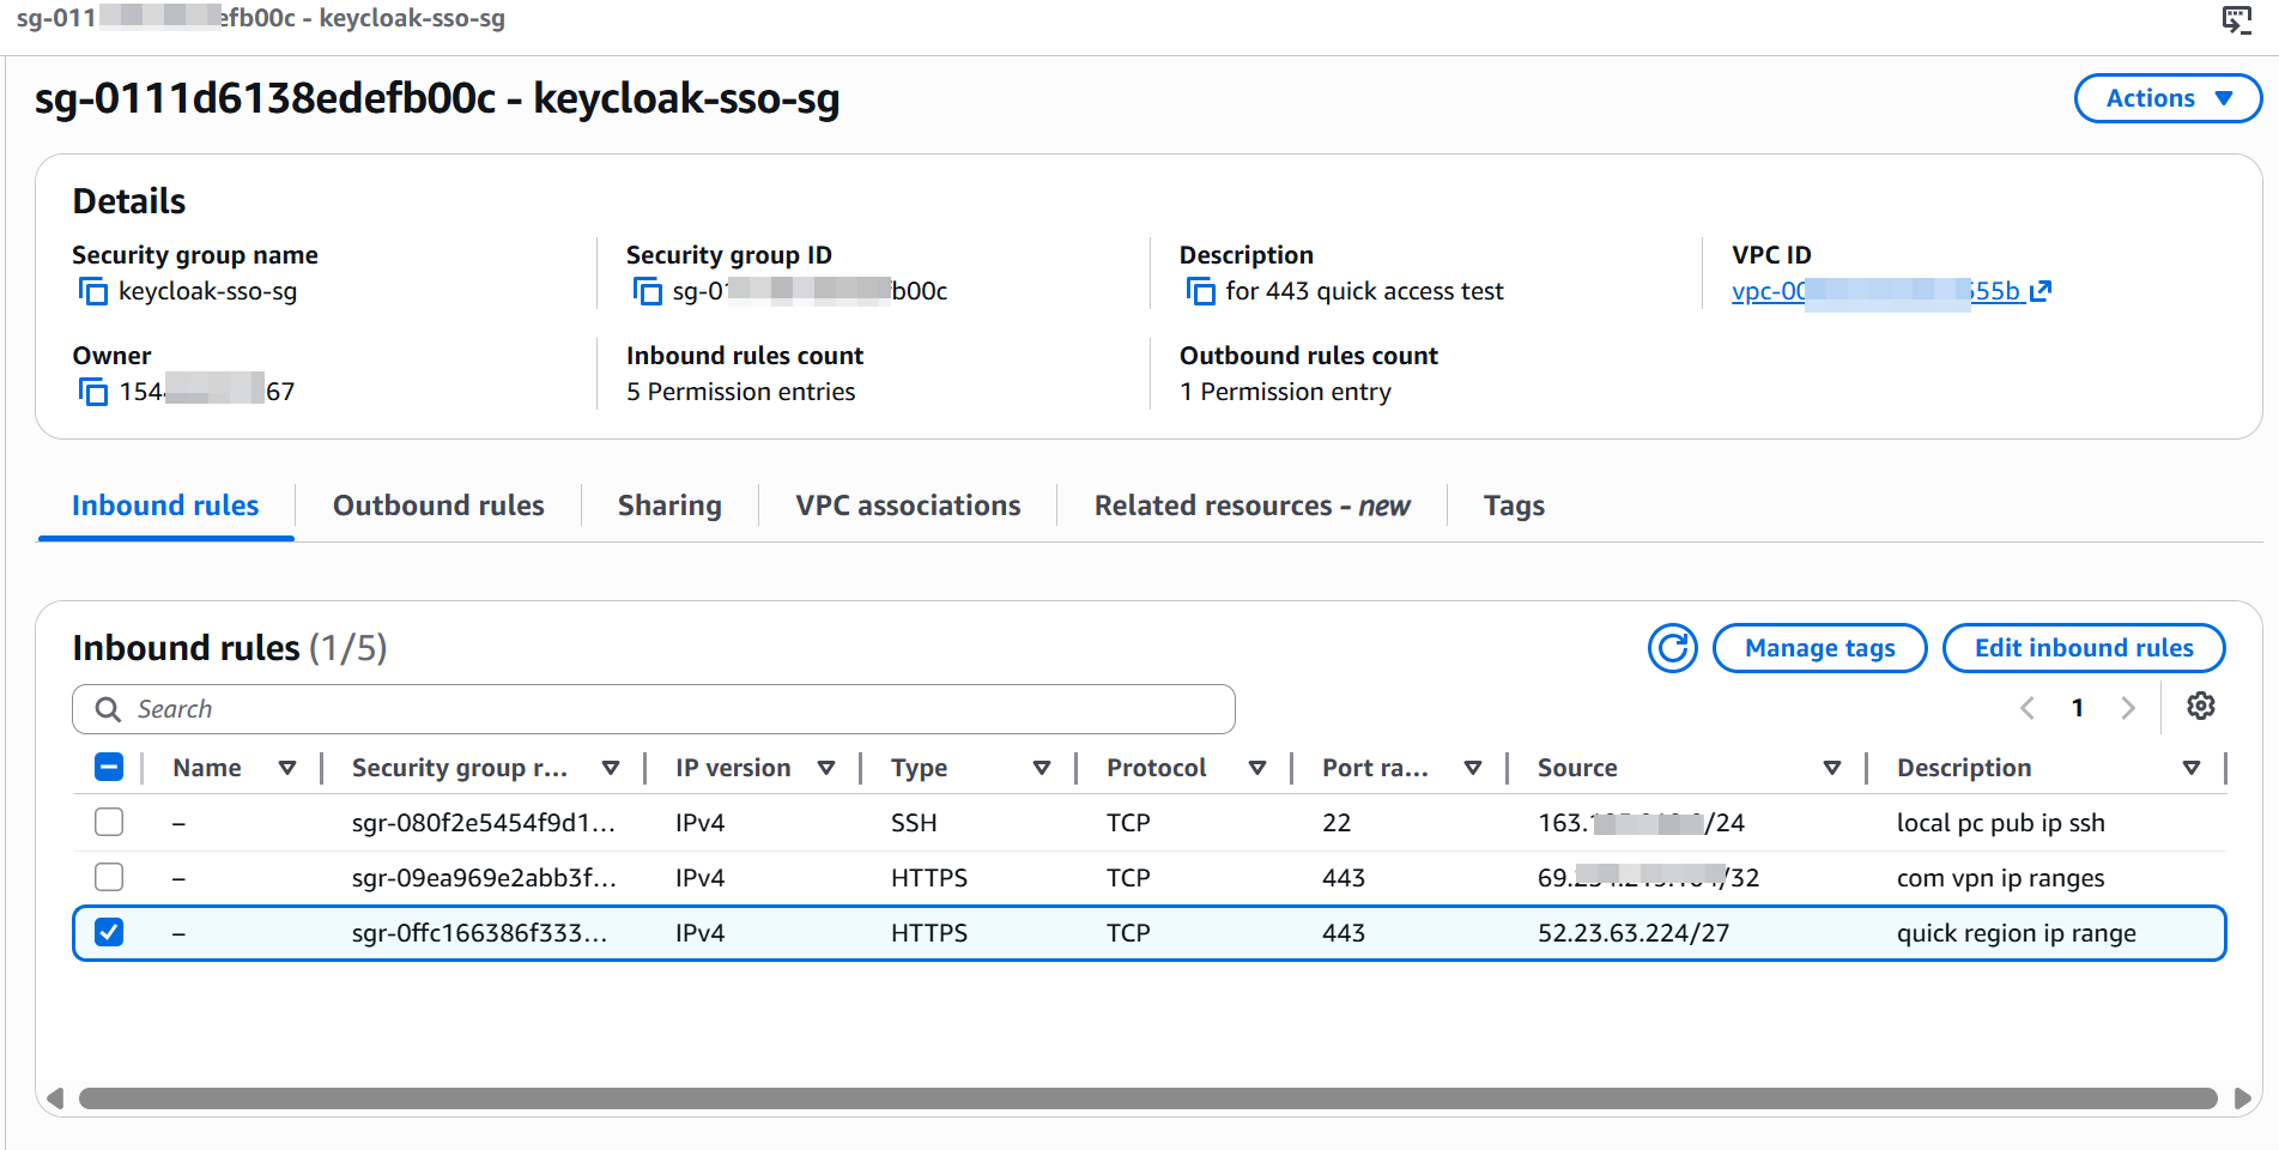Uncheck the 'quick region ip range' rule
The image size is (2279, 1150).
point(109,932)
